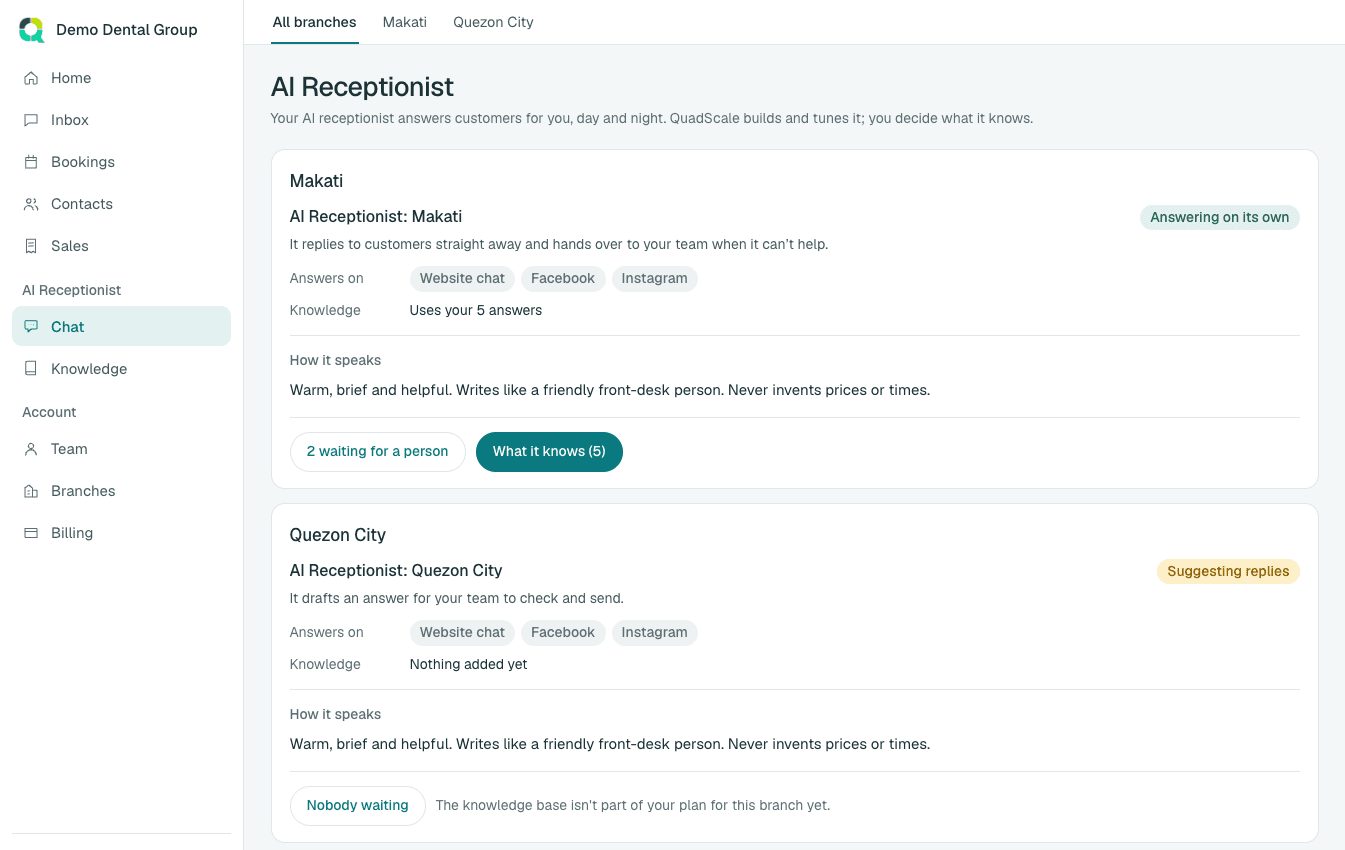Click the 'Suggesting replies' status badge
1345x850 pixels.
pos(1228,572)
